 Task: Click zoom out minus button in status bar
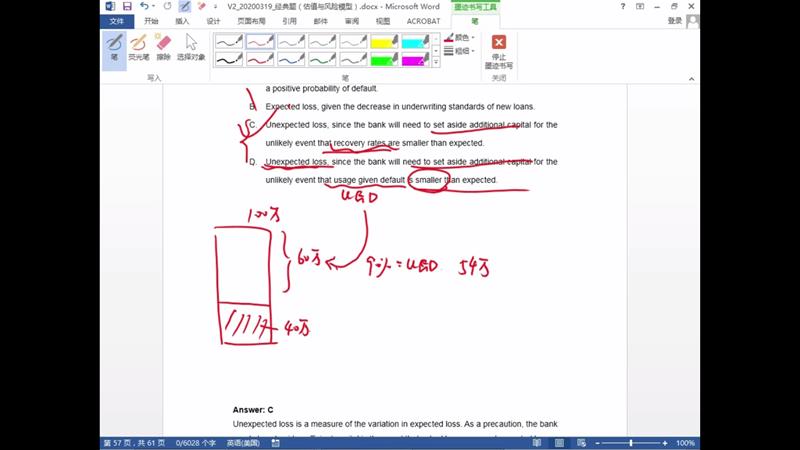[x=597, y=443]
